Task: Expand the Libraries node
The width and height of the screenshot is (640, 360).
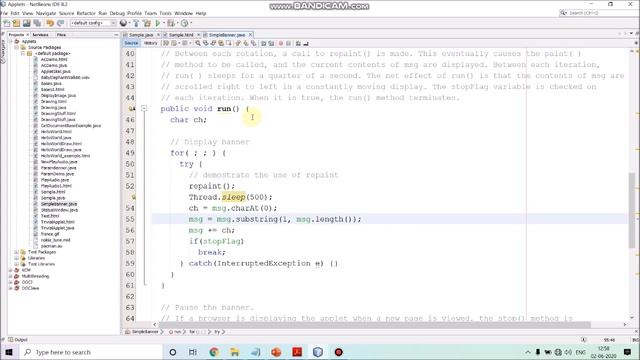Action: 17,258
